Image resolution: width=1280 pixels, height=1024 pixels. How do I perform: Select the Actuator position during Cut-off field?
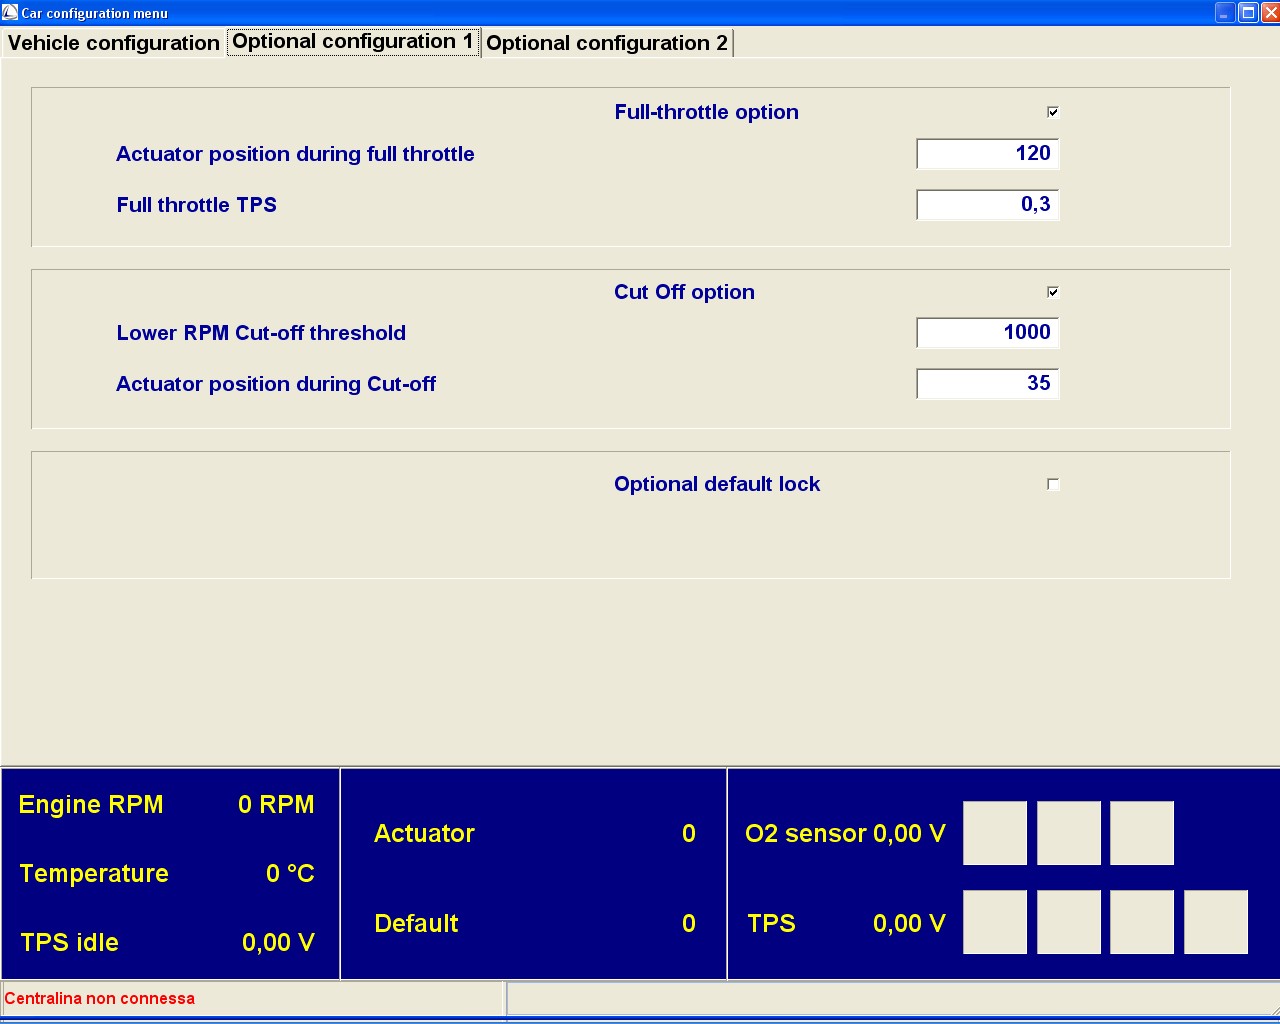point(987,384)
